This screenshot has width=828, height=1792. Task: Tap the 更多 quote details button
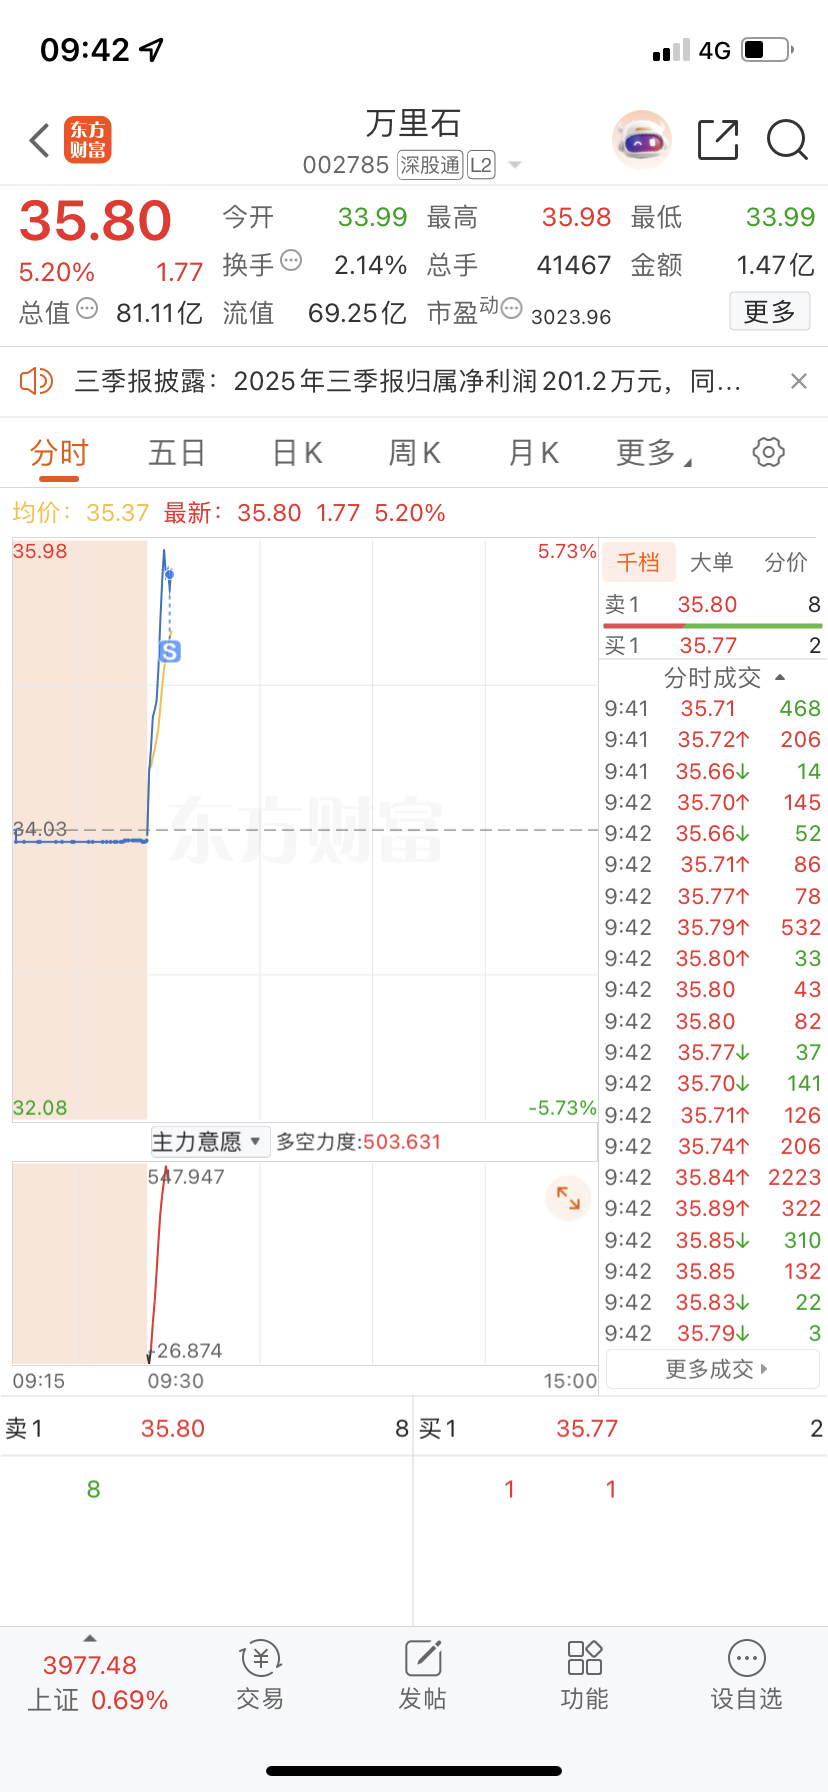click(769, 312)
